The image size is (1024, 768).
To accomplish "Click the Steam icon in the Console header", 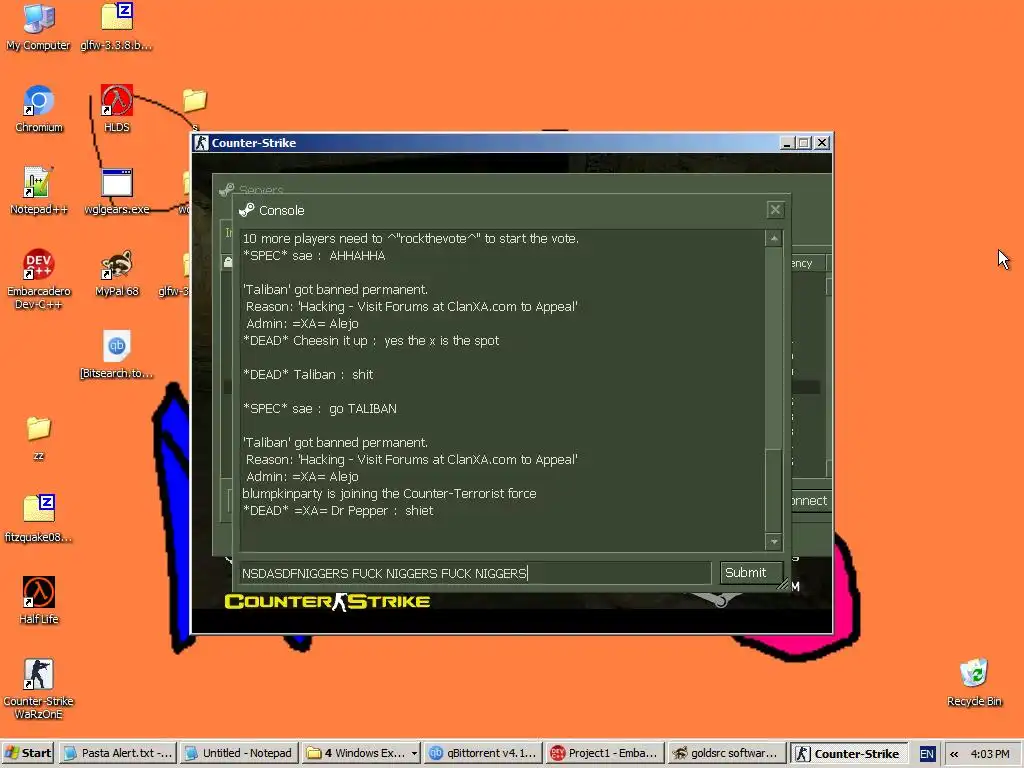I will (246, 210).
